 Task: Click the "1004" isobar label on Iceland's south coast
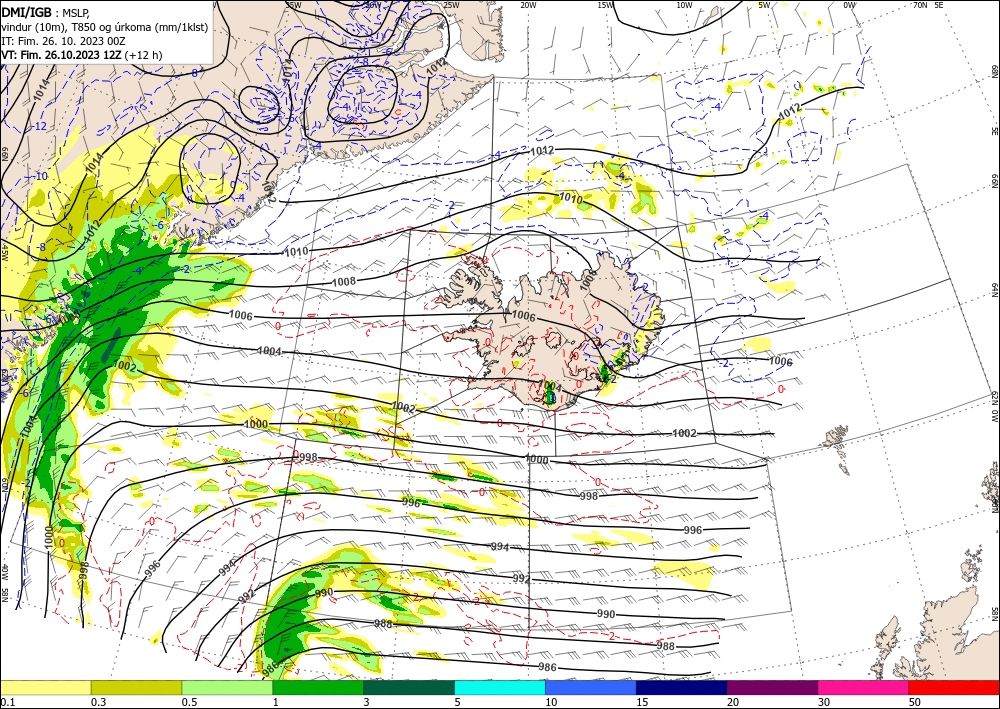point(550,387)
